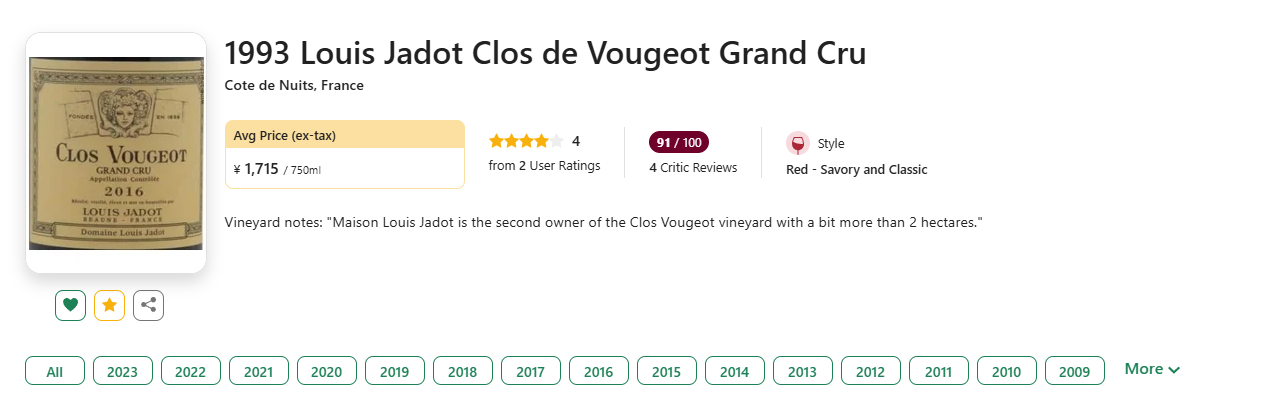The width and height of the screenshot is (1272, 410).
Task: Choose the 2016 vintage filter
Action: 599,371
